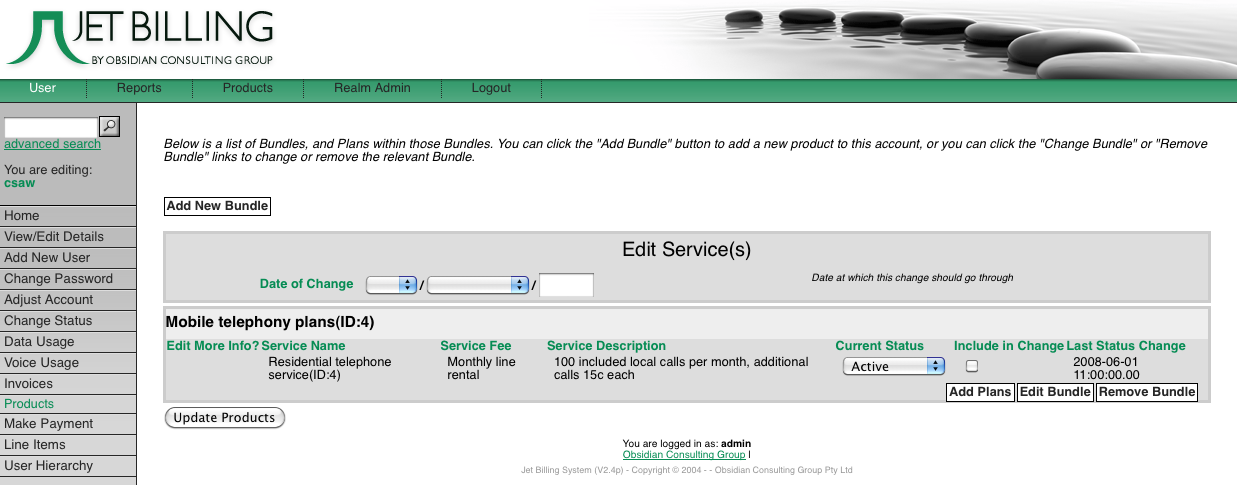Image resolution: width=1237 pixels, height=485 pixels.
Task: Open the Current Status dropdown
Action: [x=893, y=366]
